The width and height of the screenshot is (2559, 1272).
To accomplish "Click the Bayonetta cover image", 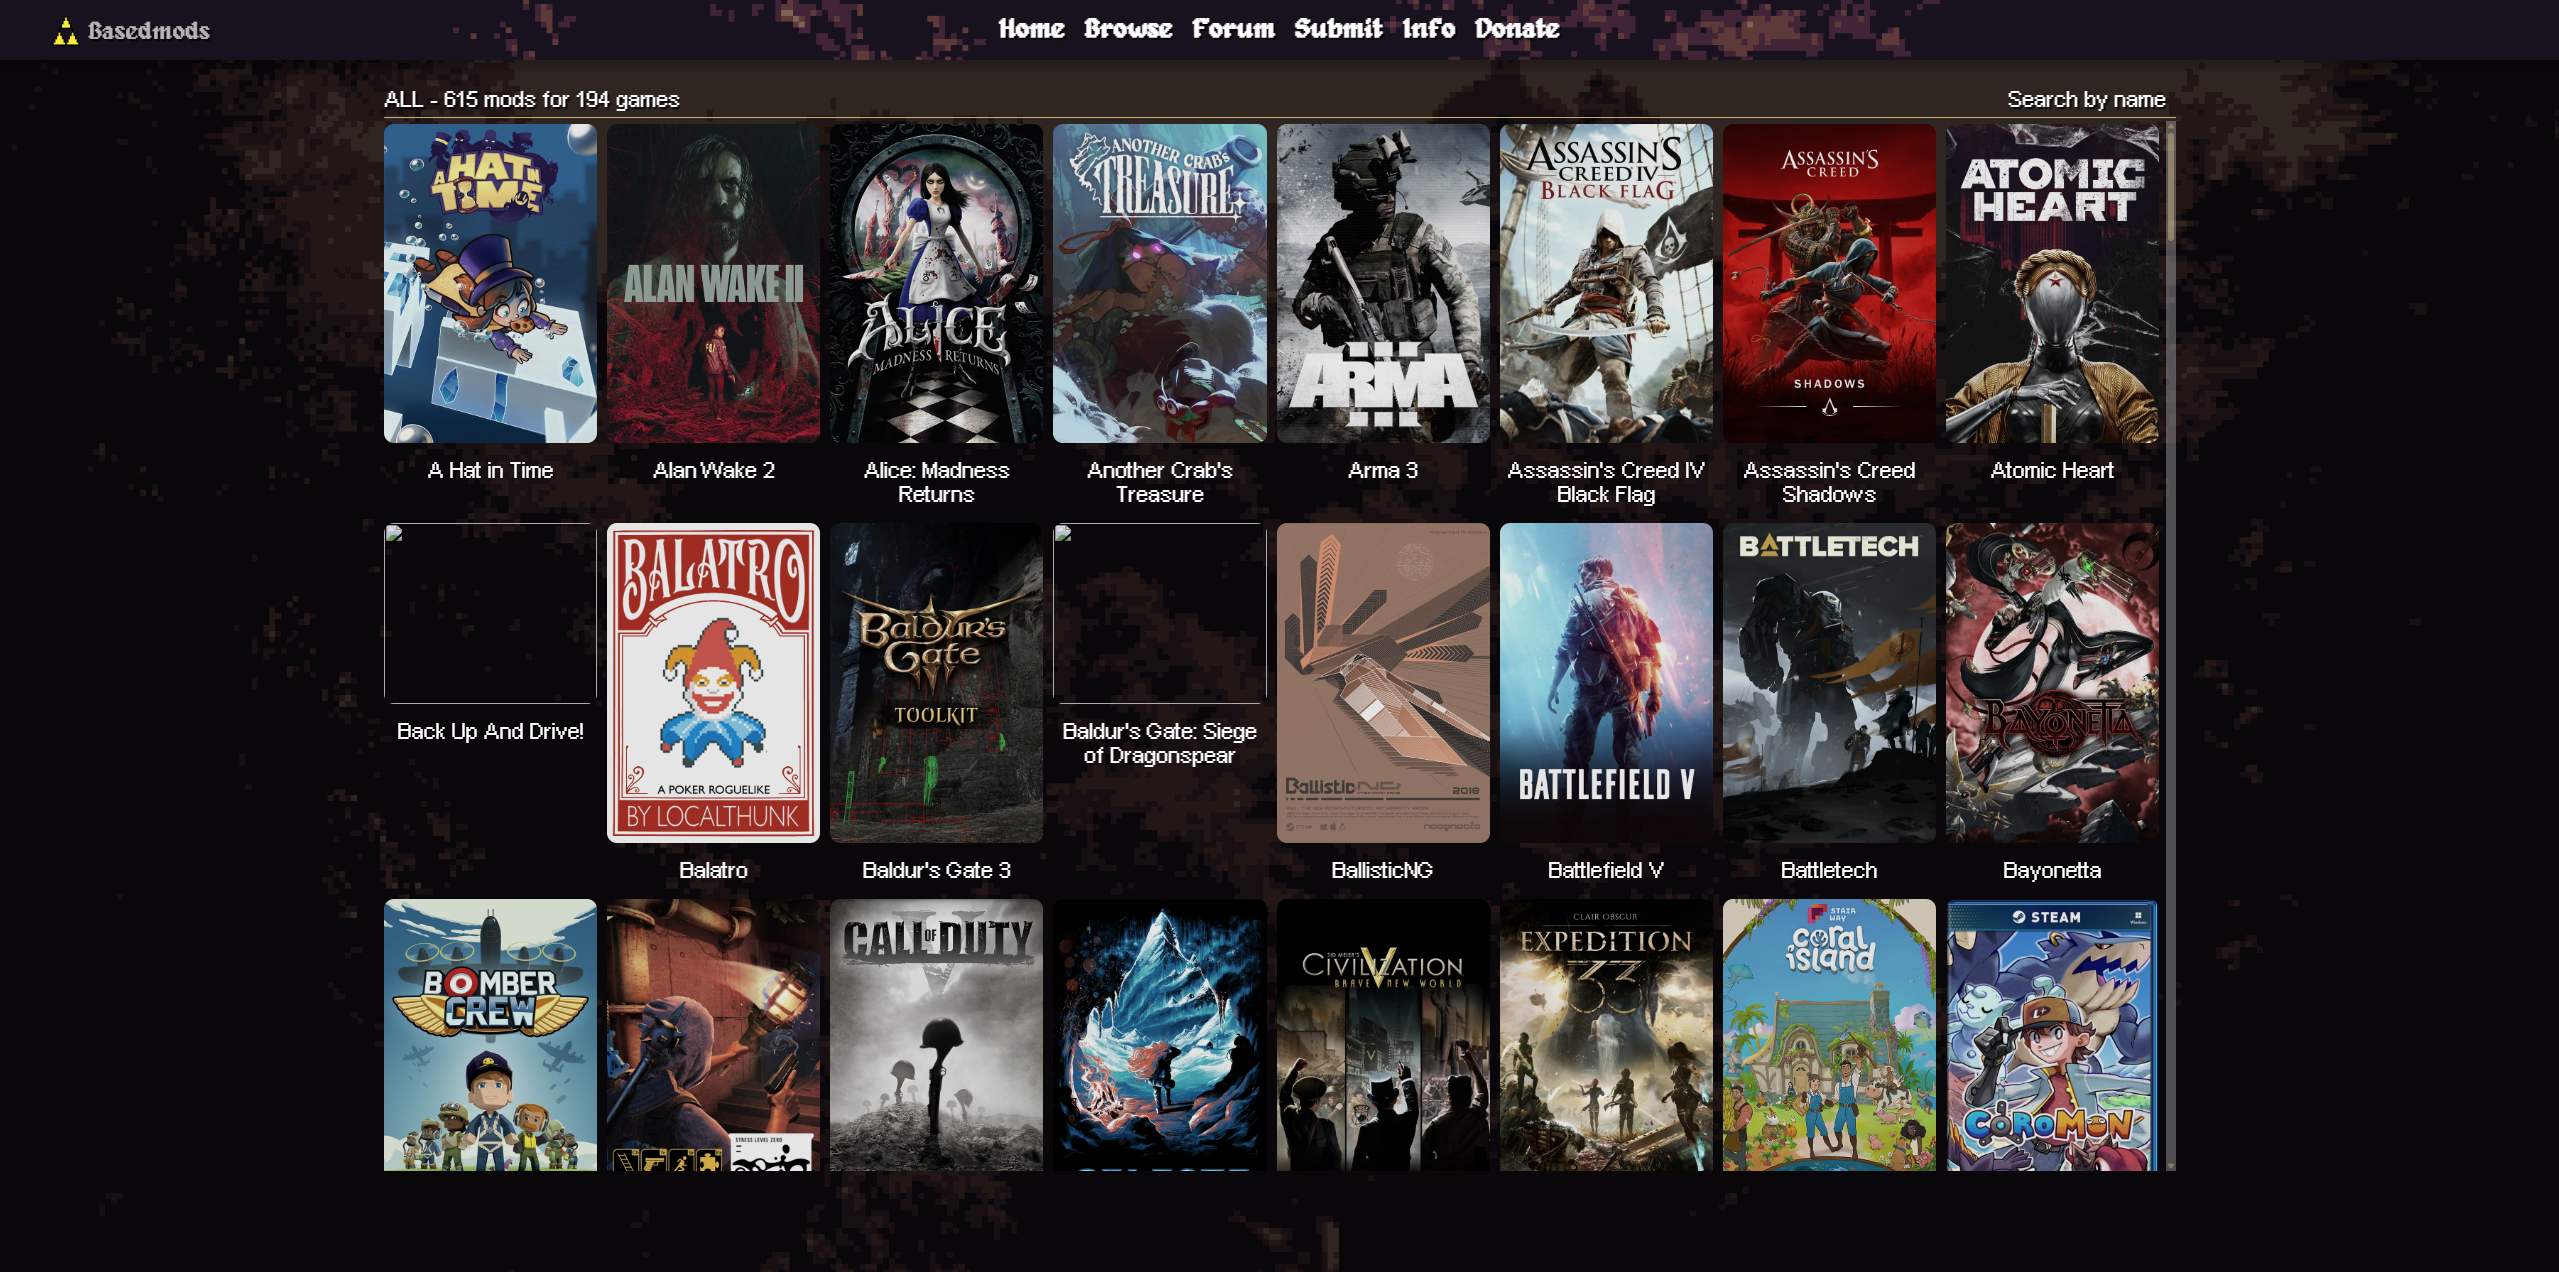I will point(2052,683).
